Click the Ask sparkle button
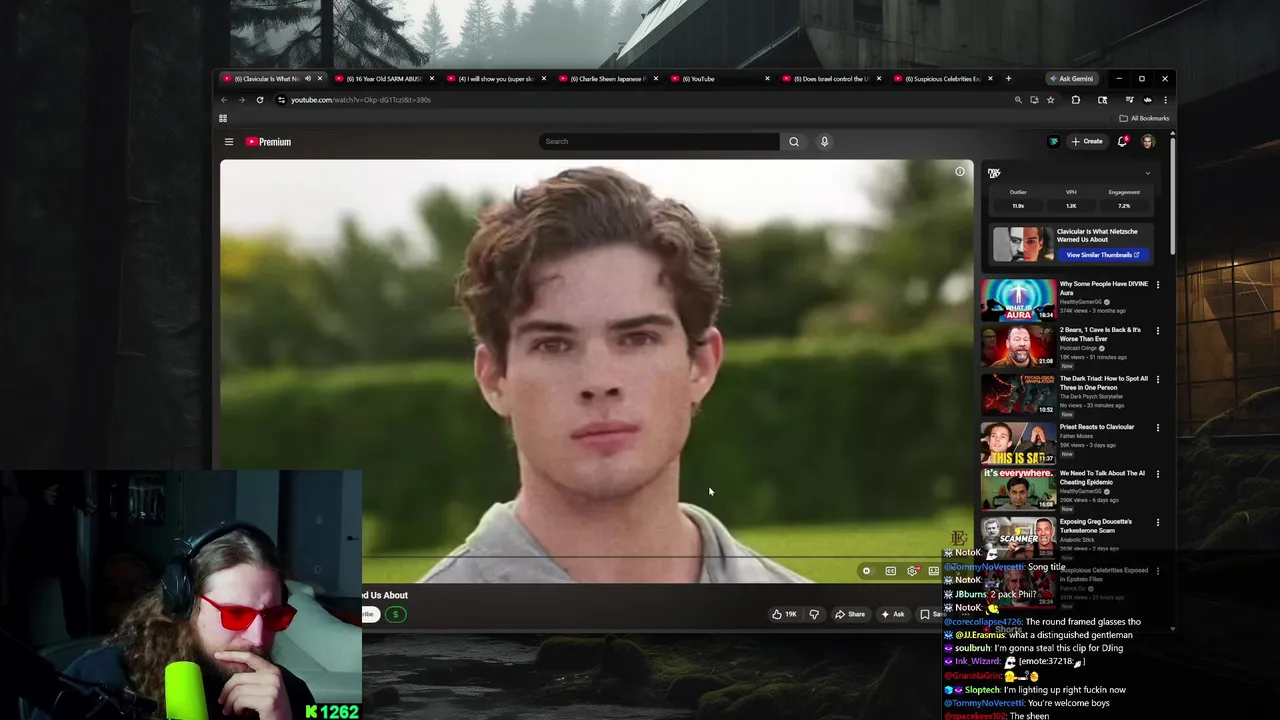The image size is (1280, 720). pyautogui.click(x=893, y=614)
